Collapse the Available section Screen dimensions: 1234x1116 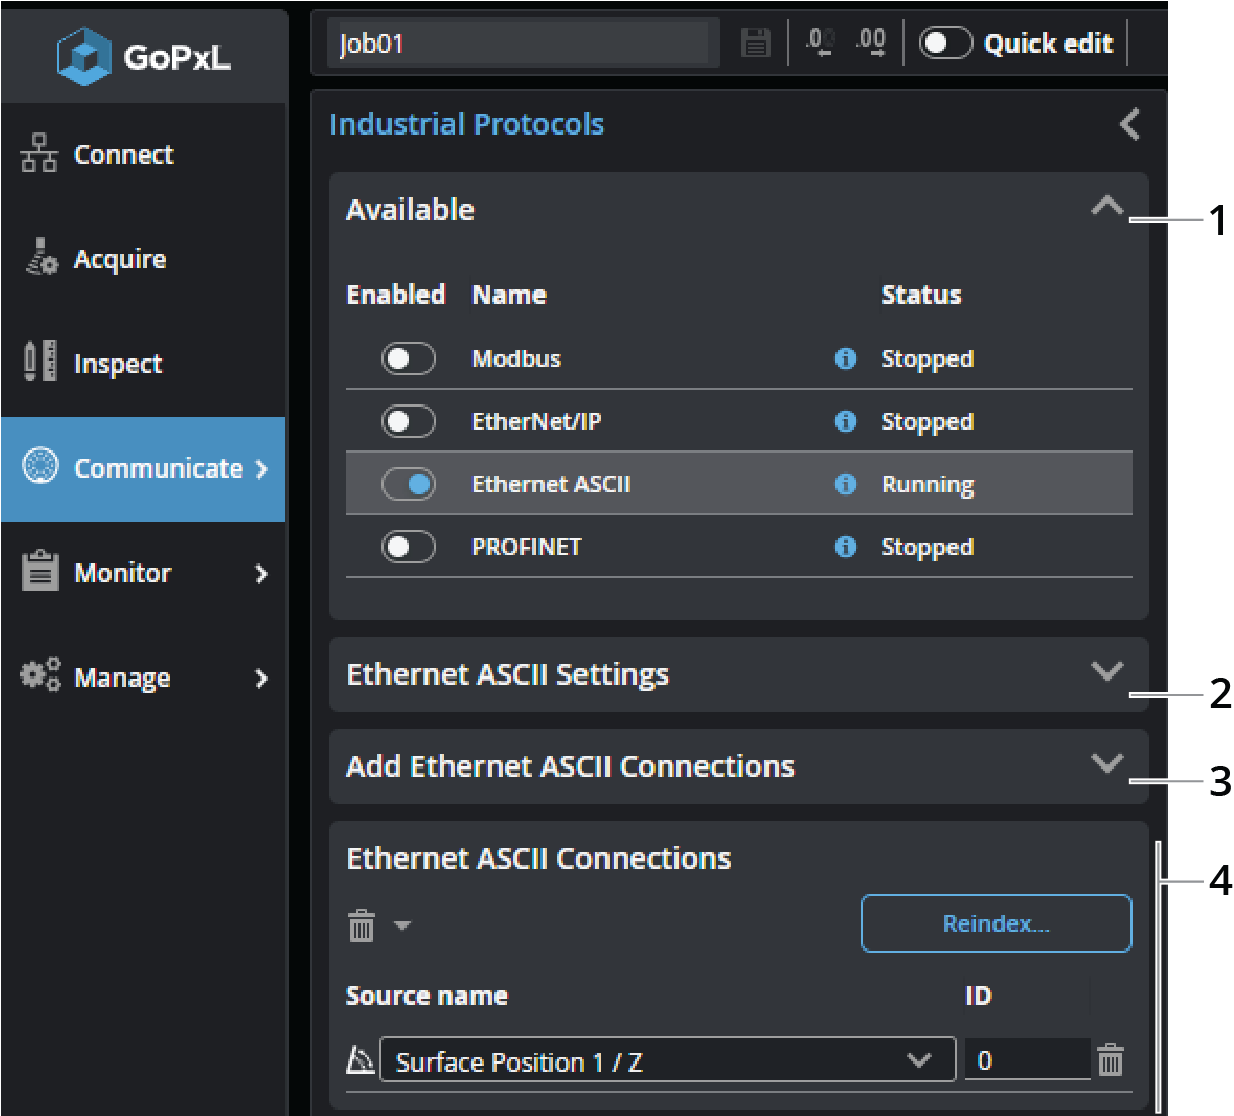1106,207
